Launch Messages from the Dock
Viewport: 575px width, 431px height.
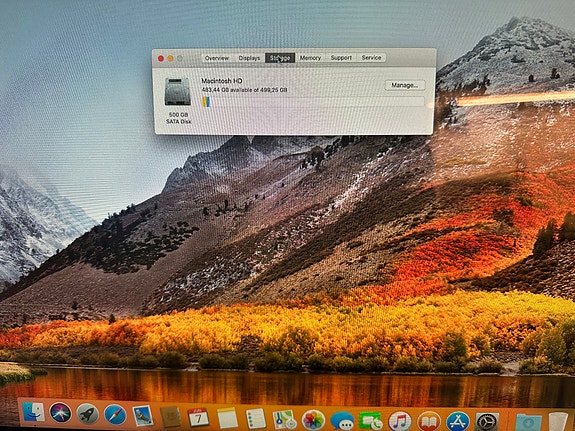(x=342, y=421)
